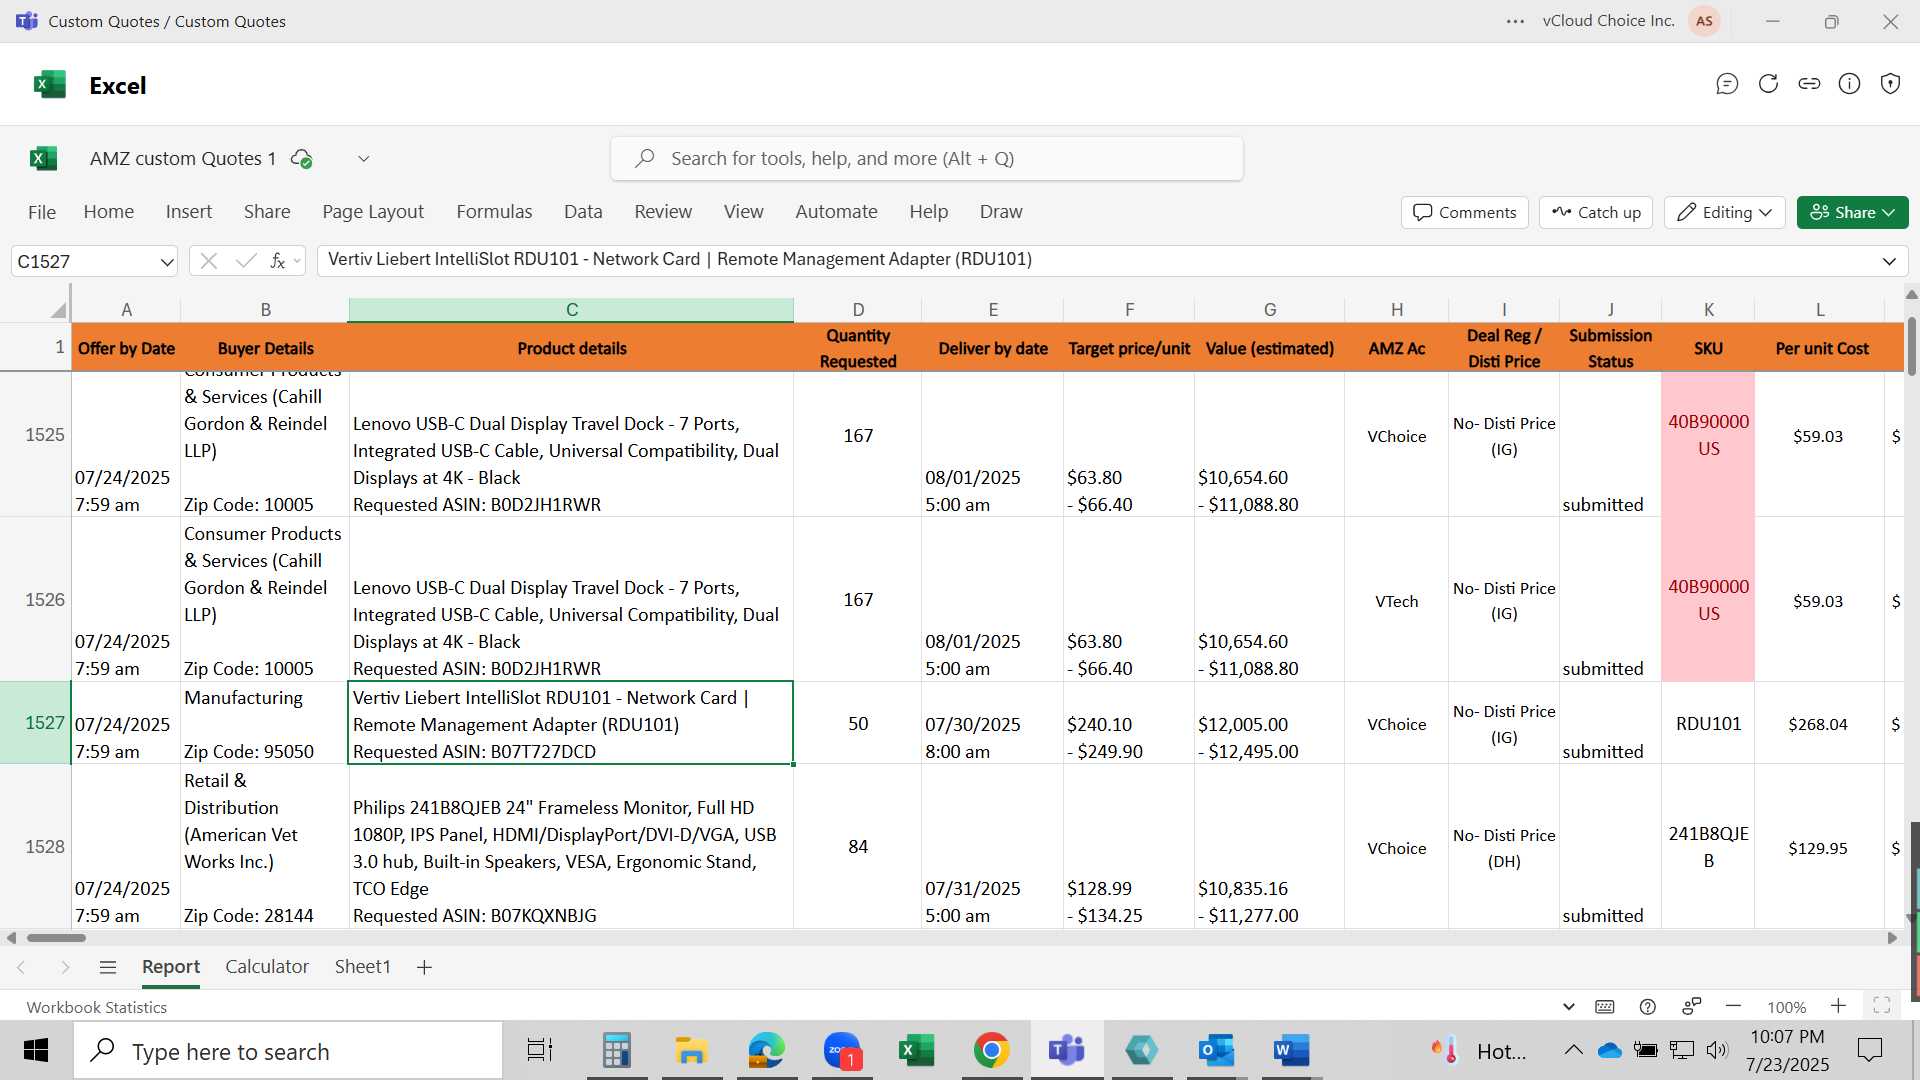Click the 100% zoom level
This screenshot has width=1920, height=1080.
tap(1786, 1007)
